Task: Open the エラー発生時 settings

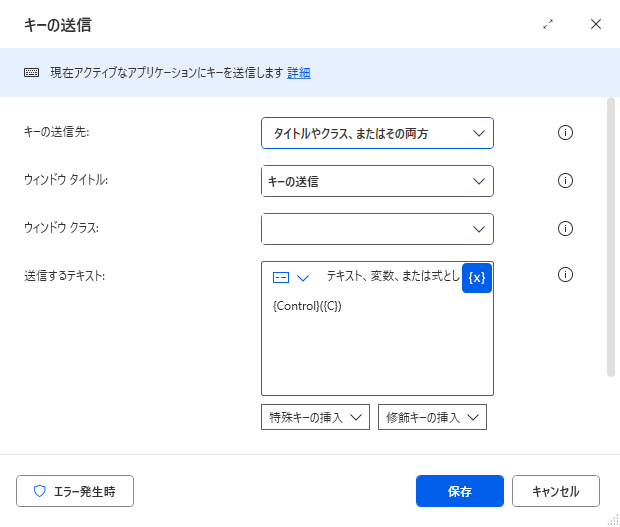Action: coord(75,491)
